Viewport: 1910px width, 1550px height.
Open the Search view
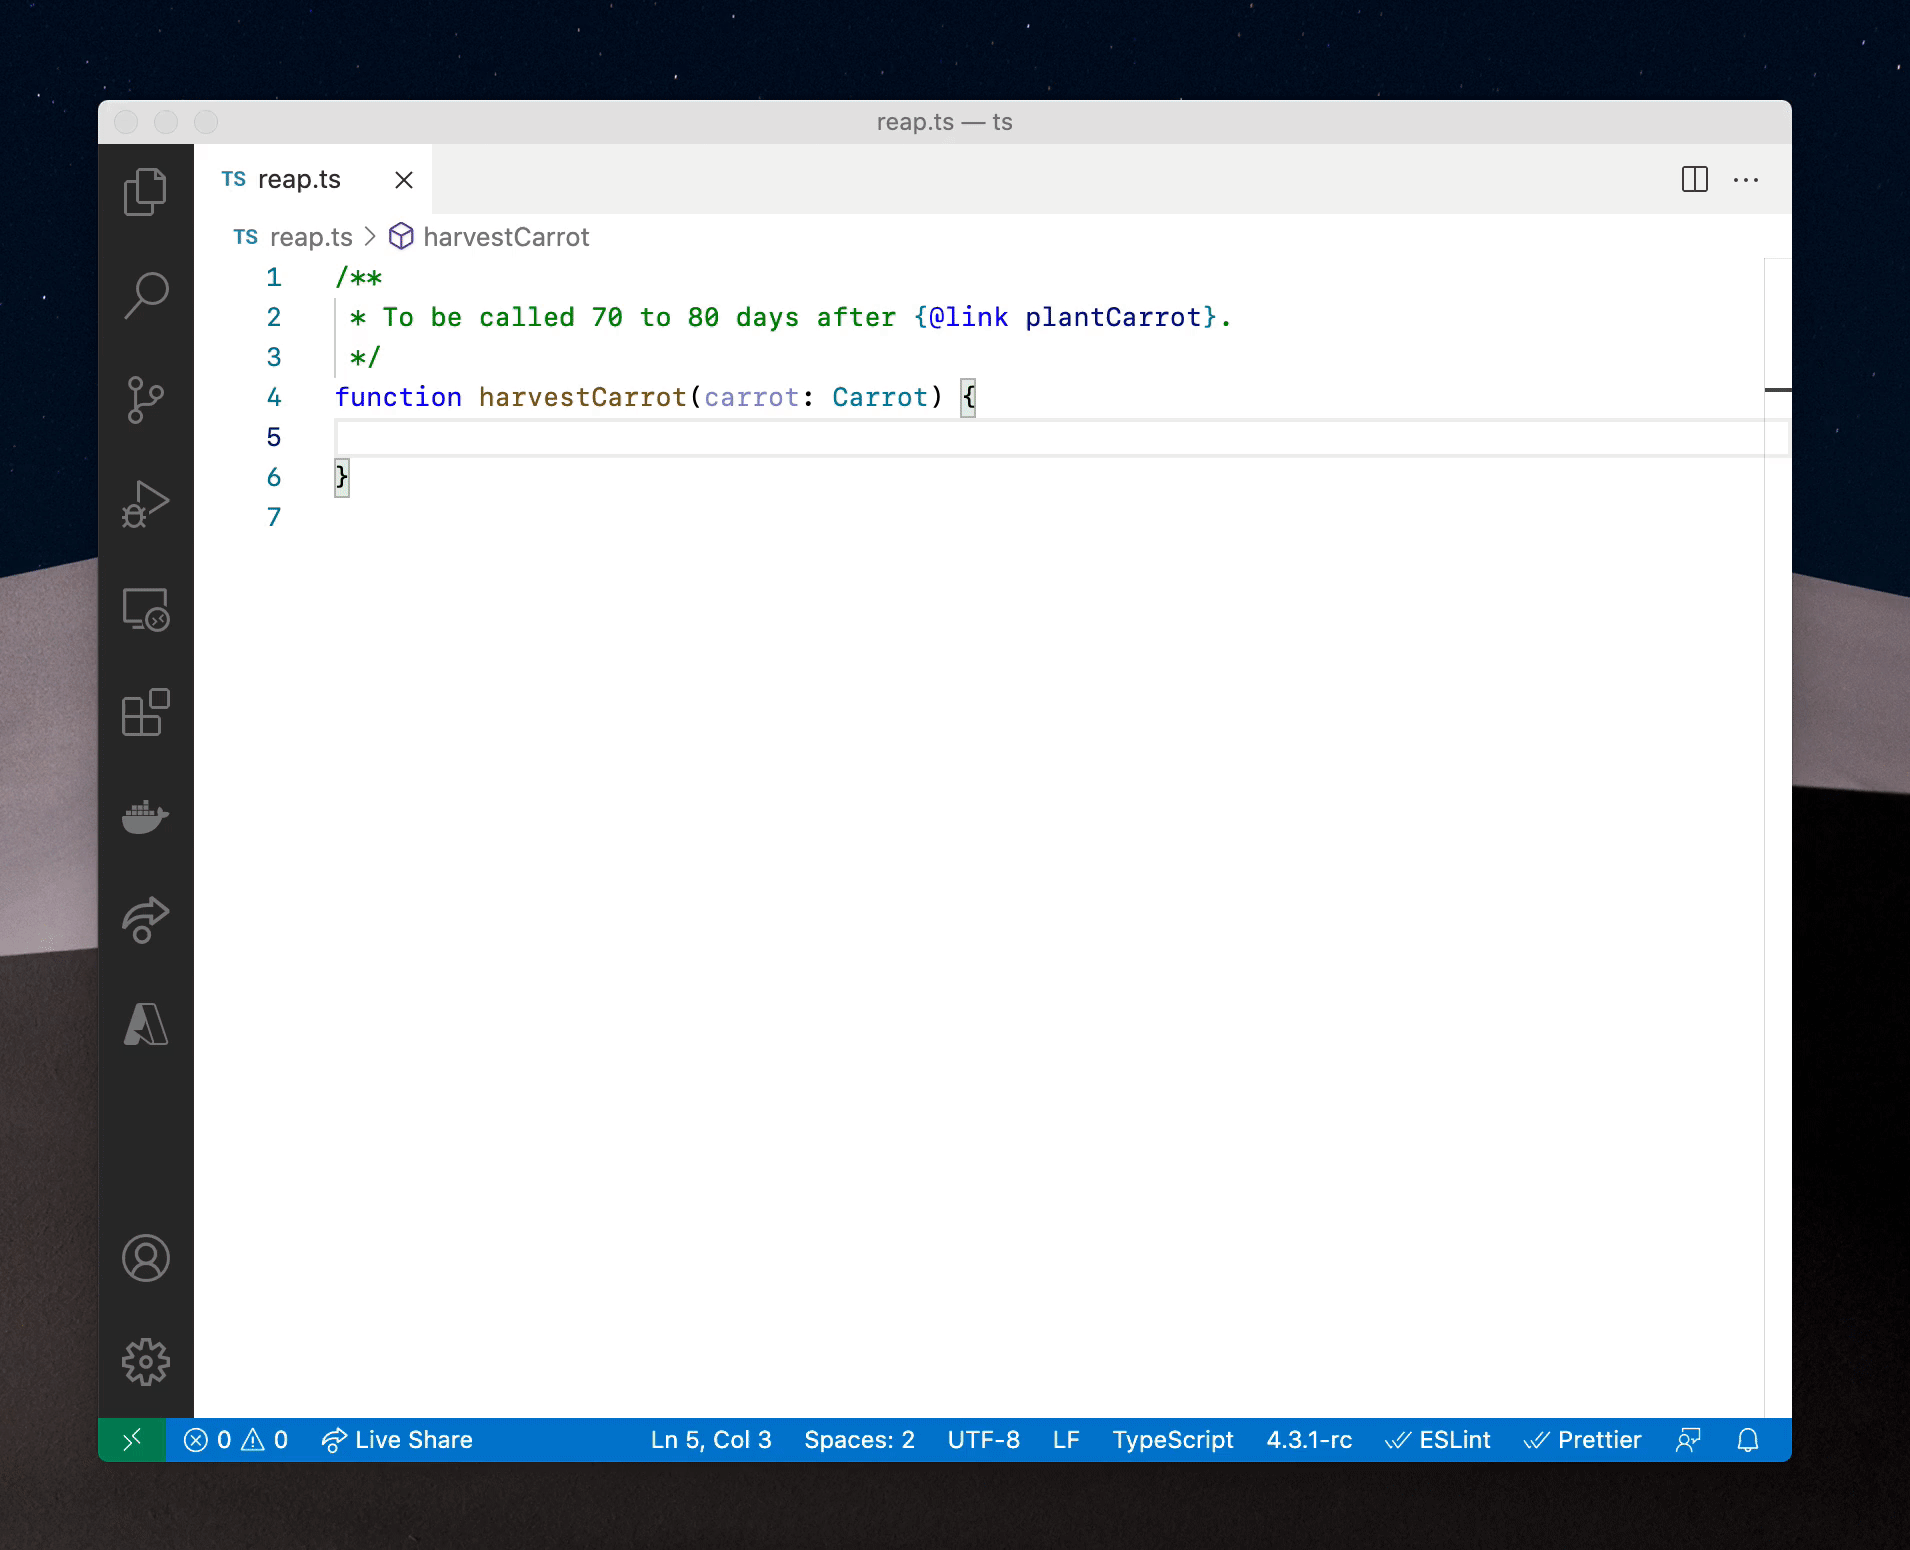[145, 296]
